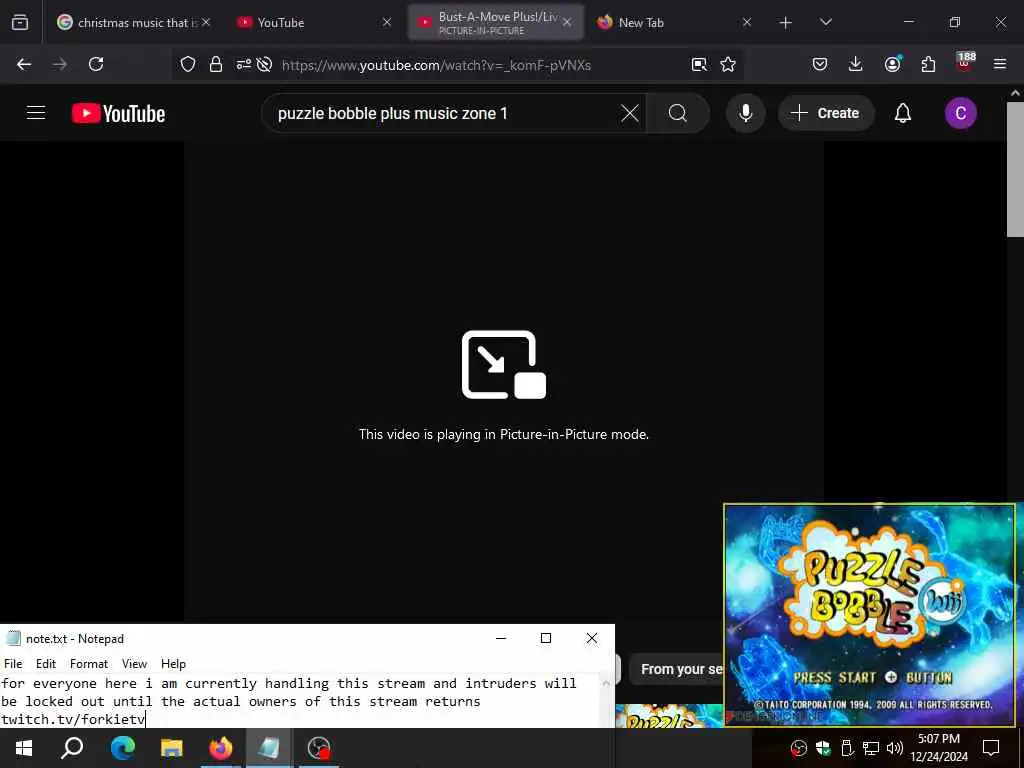Launch Microsoft Edge from taskbar
1024x768 pixels.
tap(122, 748)
